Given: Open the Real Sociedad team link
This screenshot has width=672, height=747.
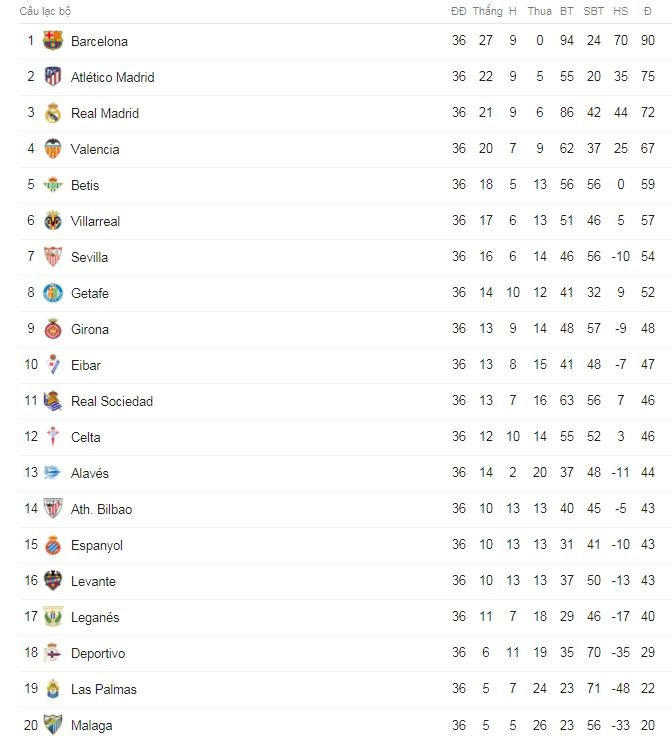Looking at the screenshot, I should pyautogui.click(x=112, y=401).
